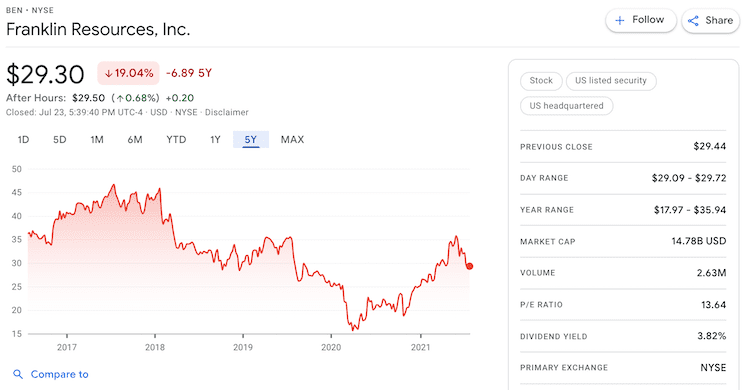Select the 5D time range tab

coord(60,140)
